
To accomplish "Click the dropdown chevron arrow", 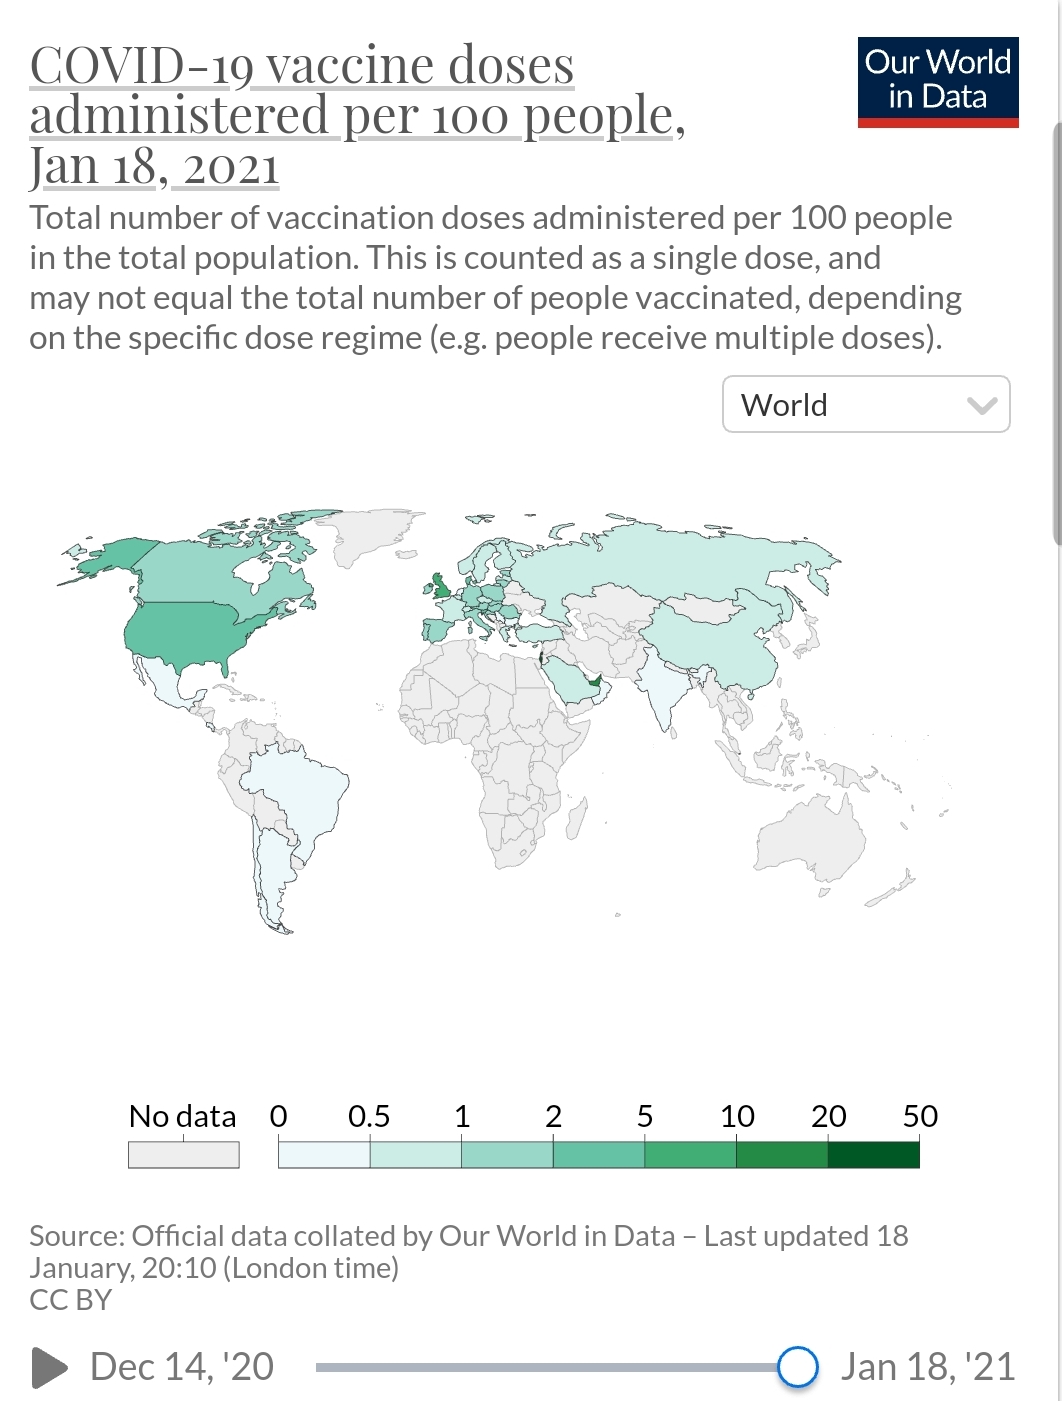I will (982, 406).
